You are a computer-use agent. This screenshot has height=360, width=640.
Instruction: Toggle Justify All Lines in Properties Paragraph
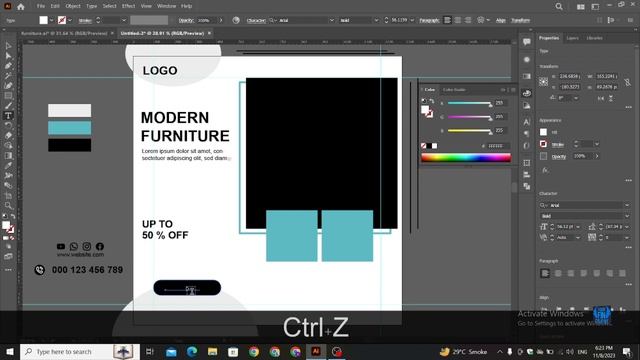(622, 273)
